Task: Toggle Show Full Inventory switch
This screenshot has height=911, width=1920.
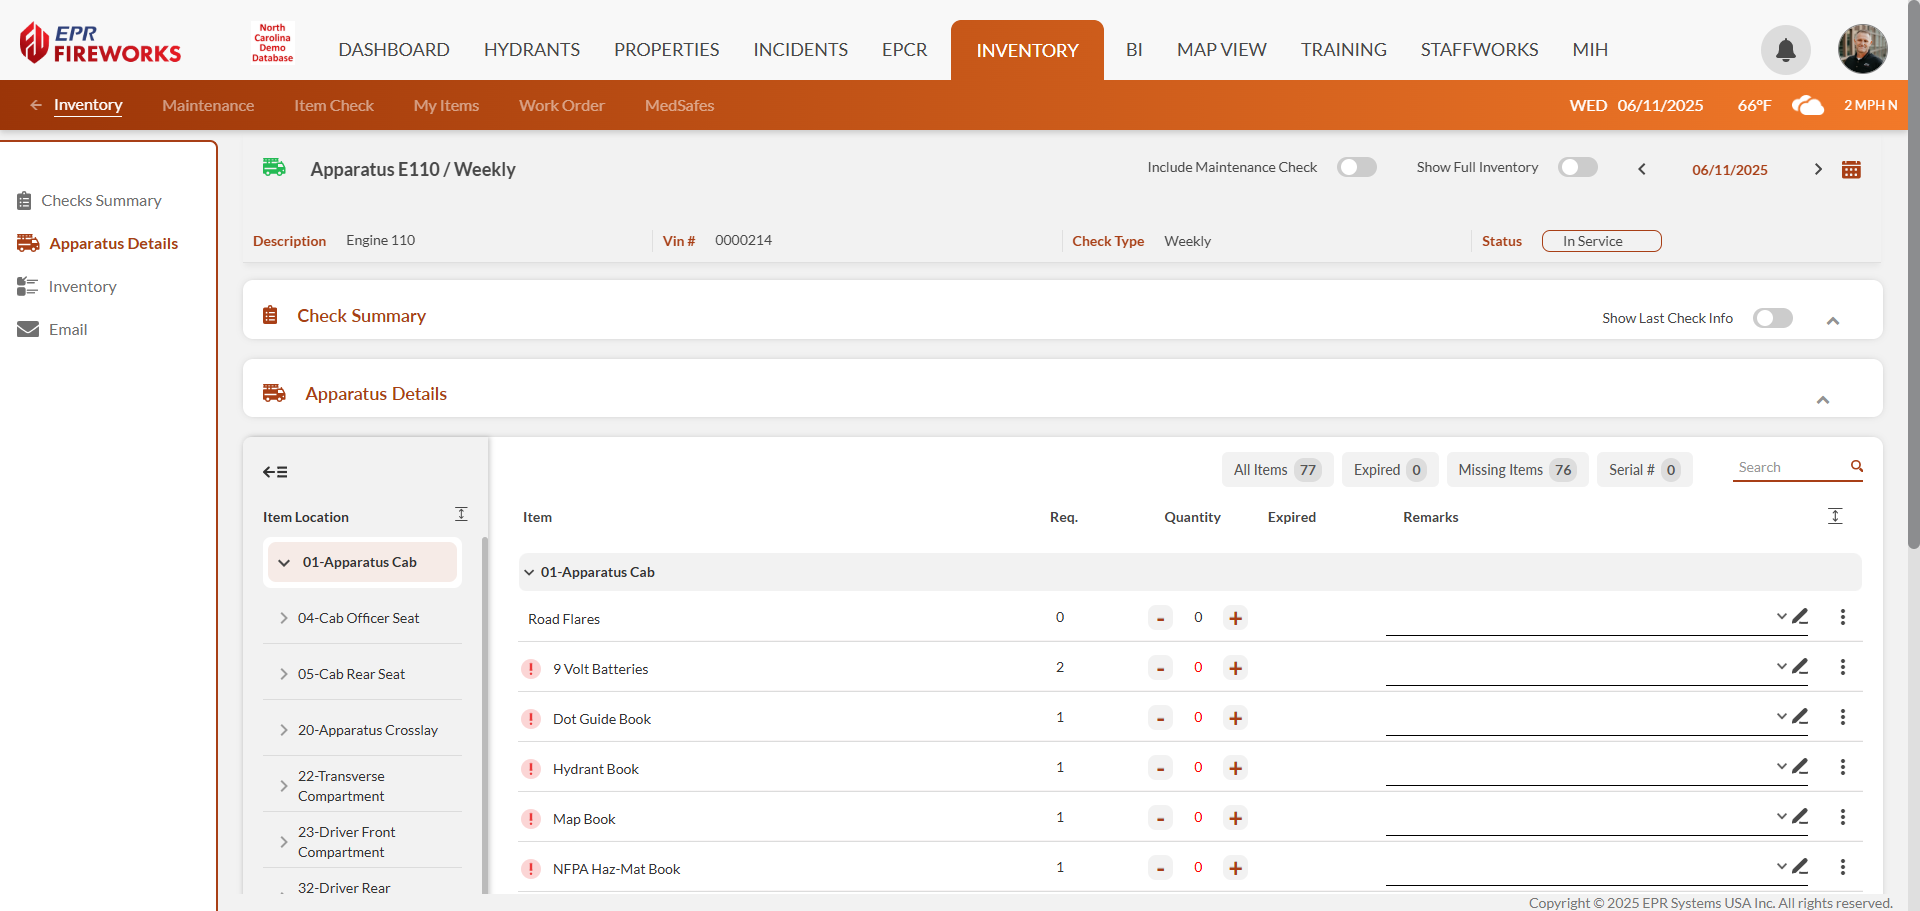Action: [x=1577, y=167]
